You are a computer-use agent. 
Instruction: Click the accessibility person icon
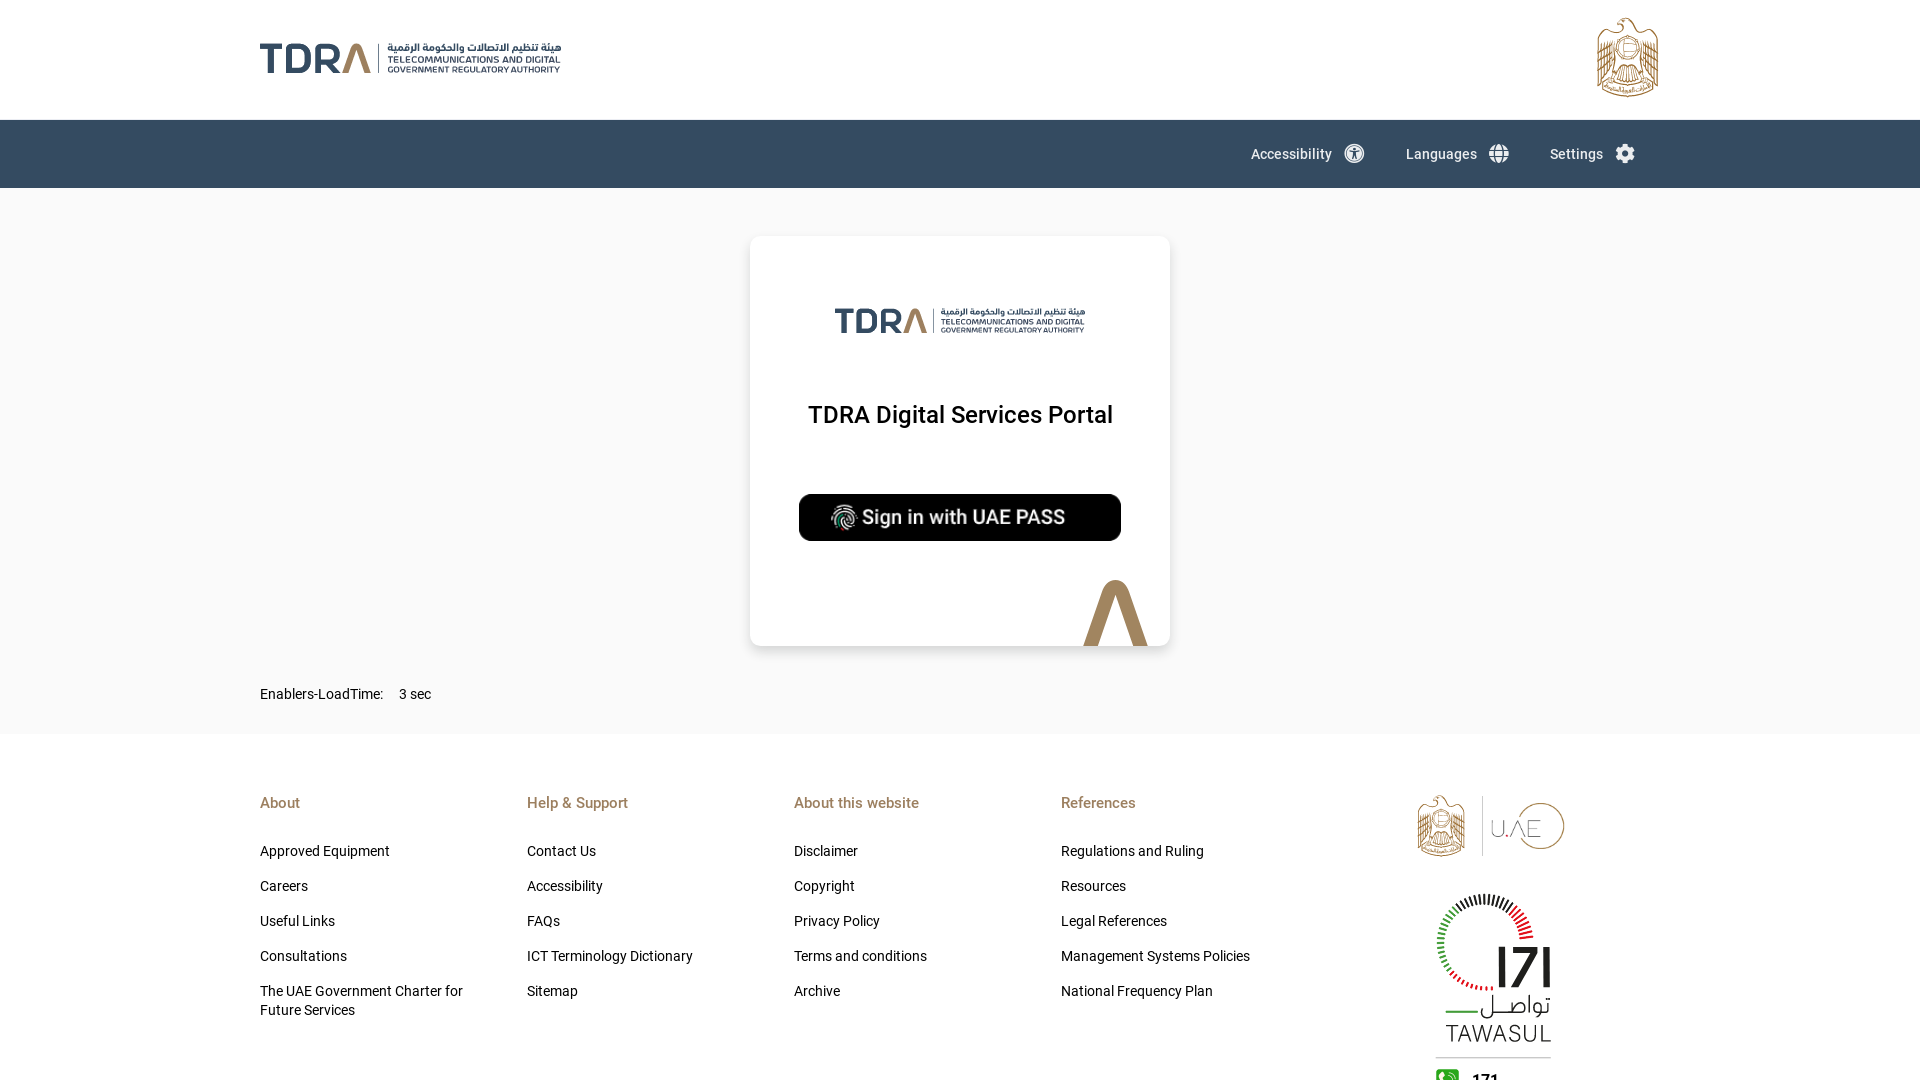[1354, 154]
